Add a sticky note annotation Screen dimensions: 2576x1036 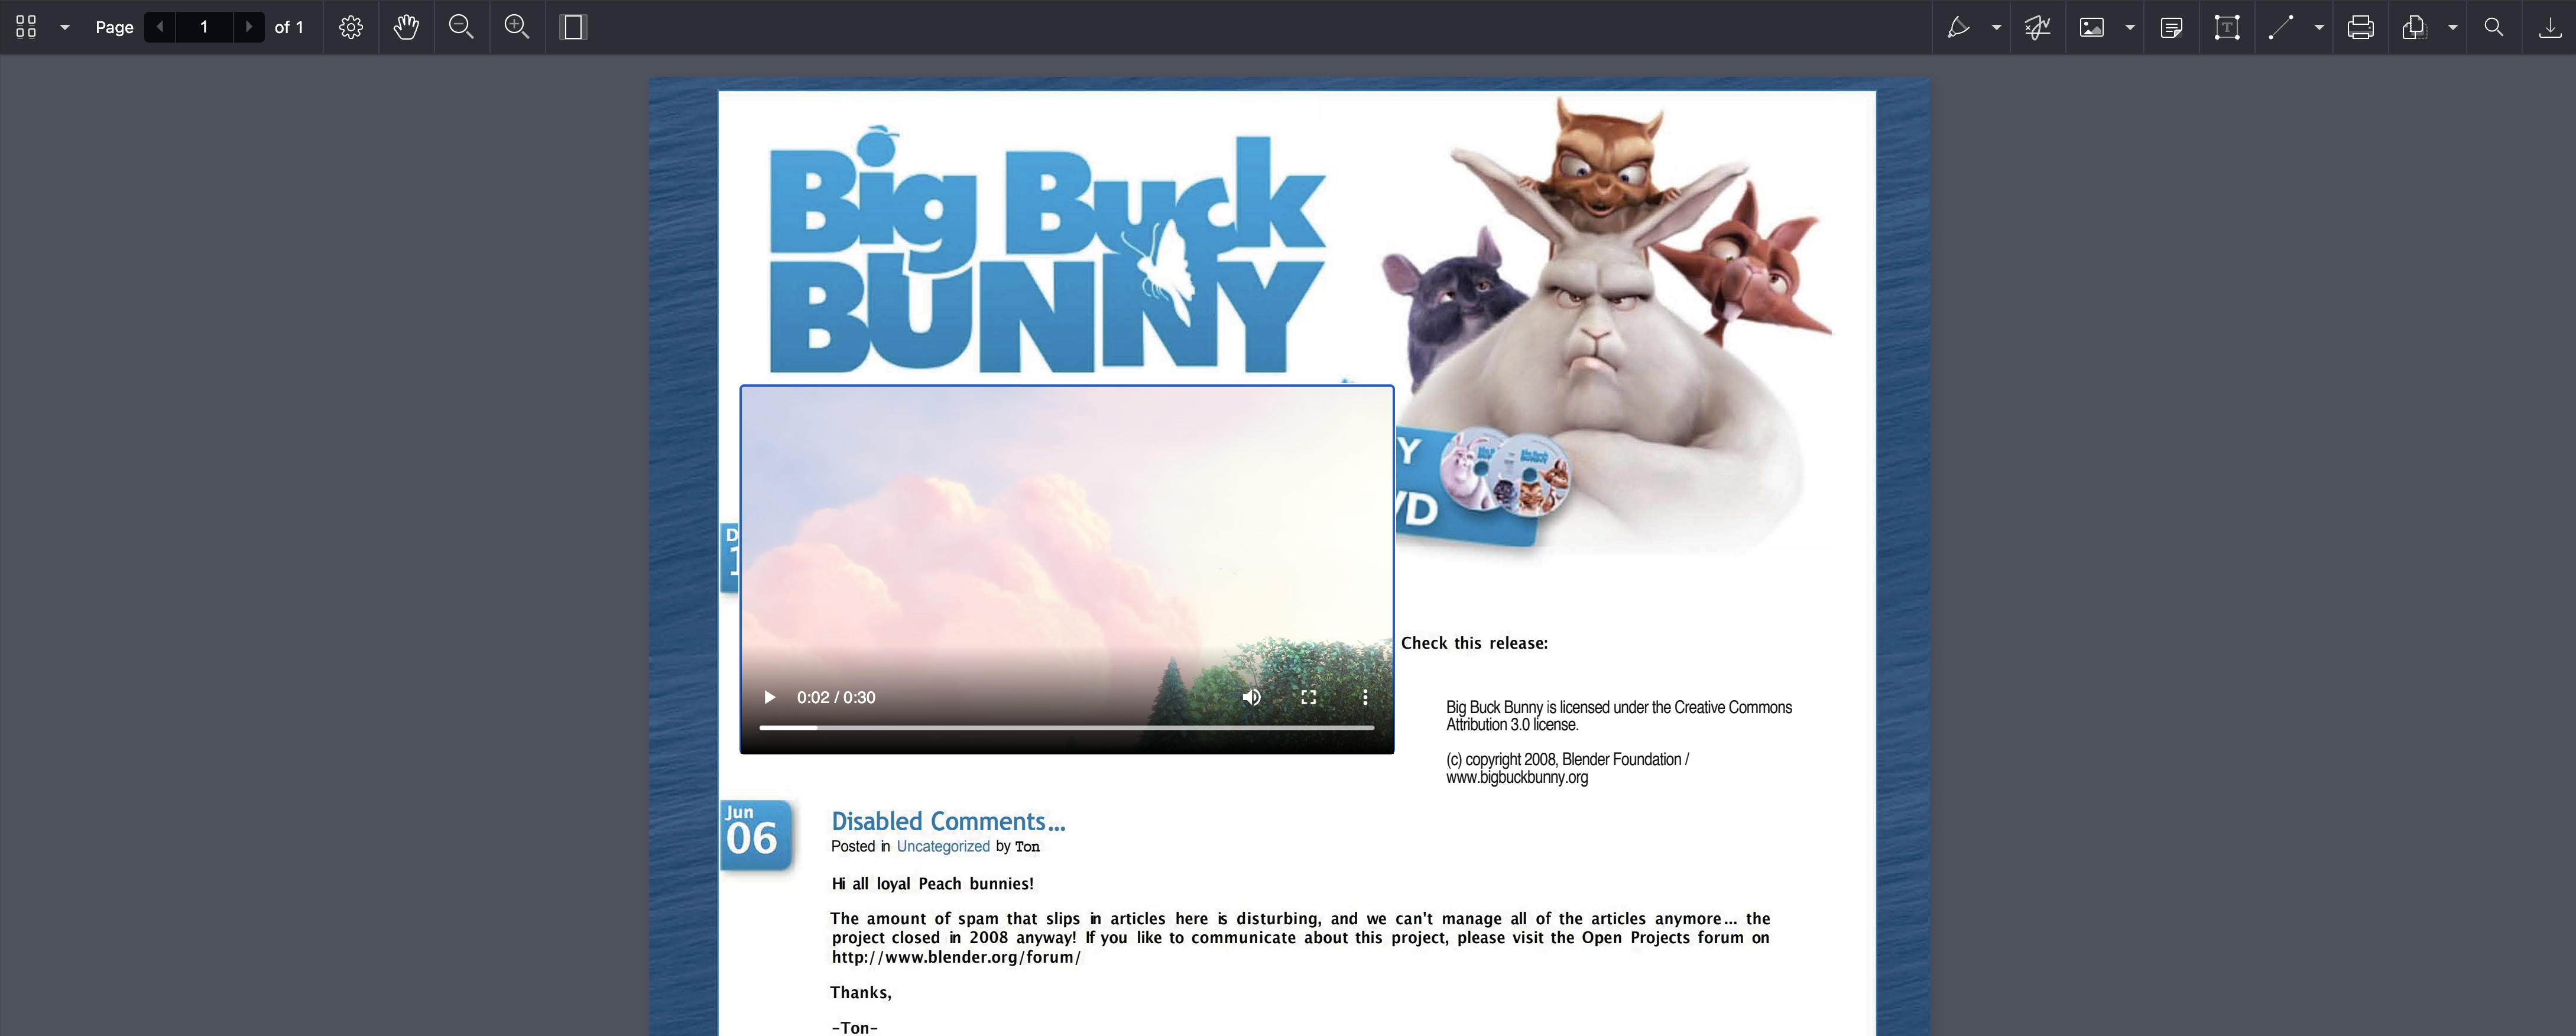point(2171,27)
